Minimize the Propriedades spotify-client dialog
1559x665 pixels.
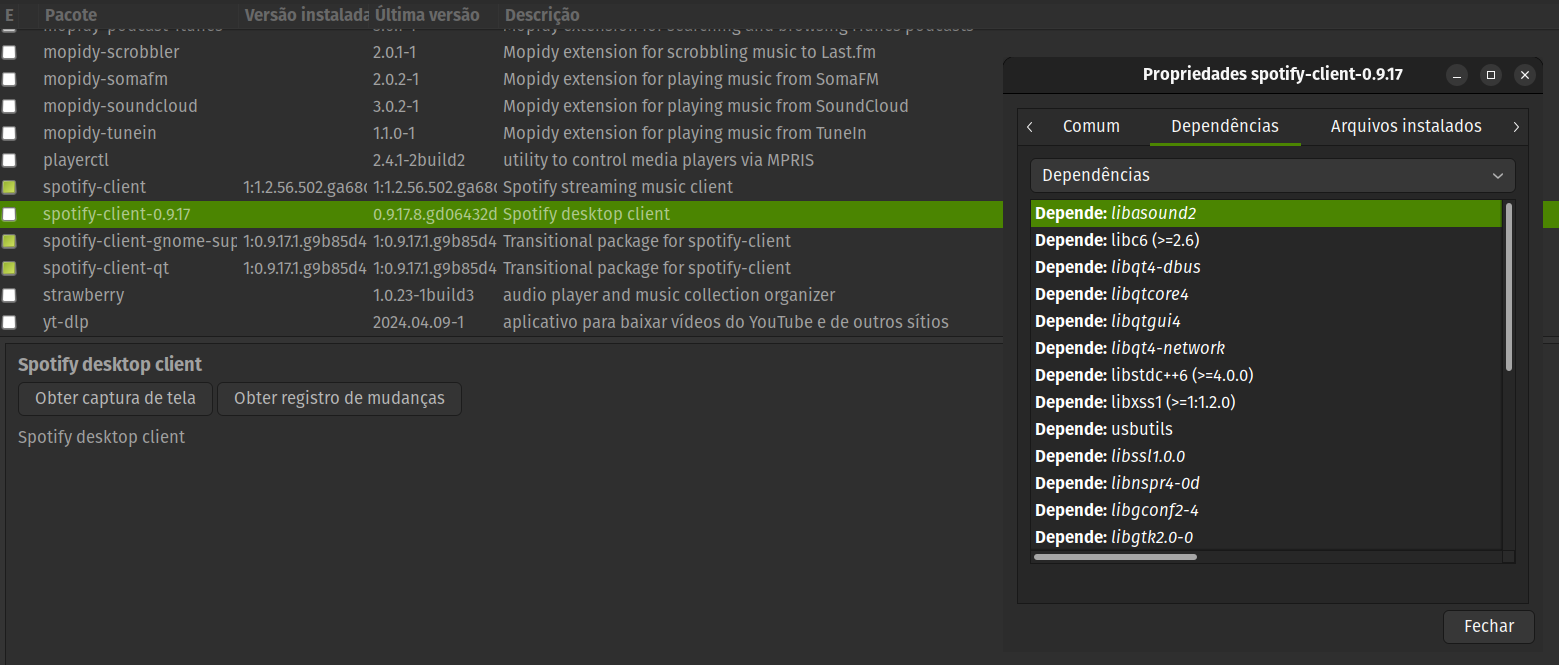coord(1458,75)
